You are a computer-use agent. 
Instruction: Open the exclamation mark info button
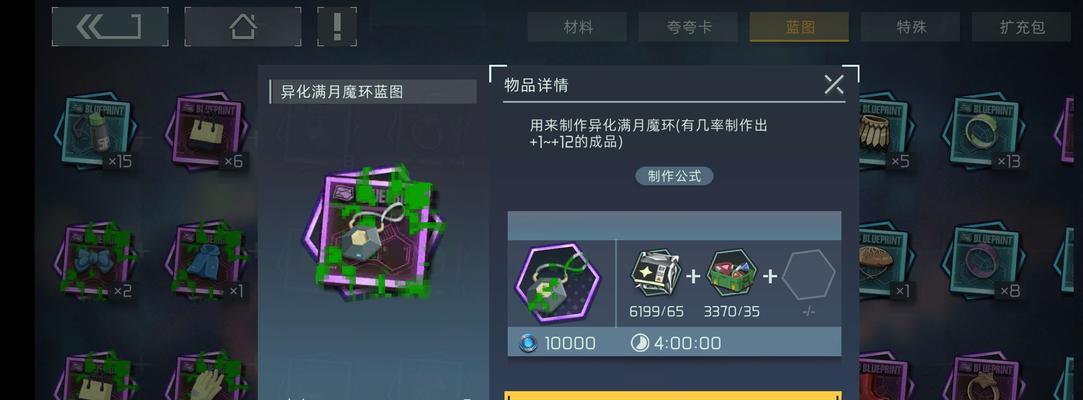(337, 27)
